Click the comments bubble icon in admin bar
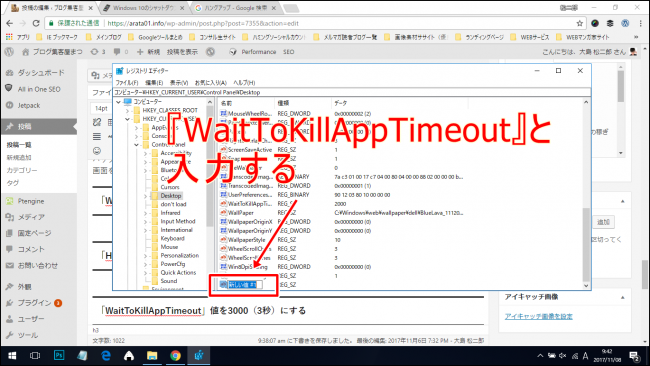 pos(117,52)
